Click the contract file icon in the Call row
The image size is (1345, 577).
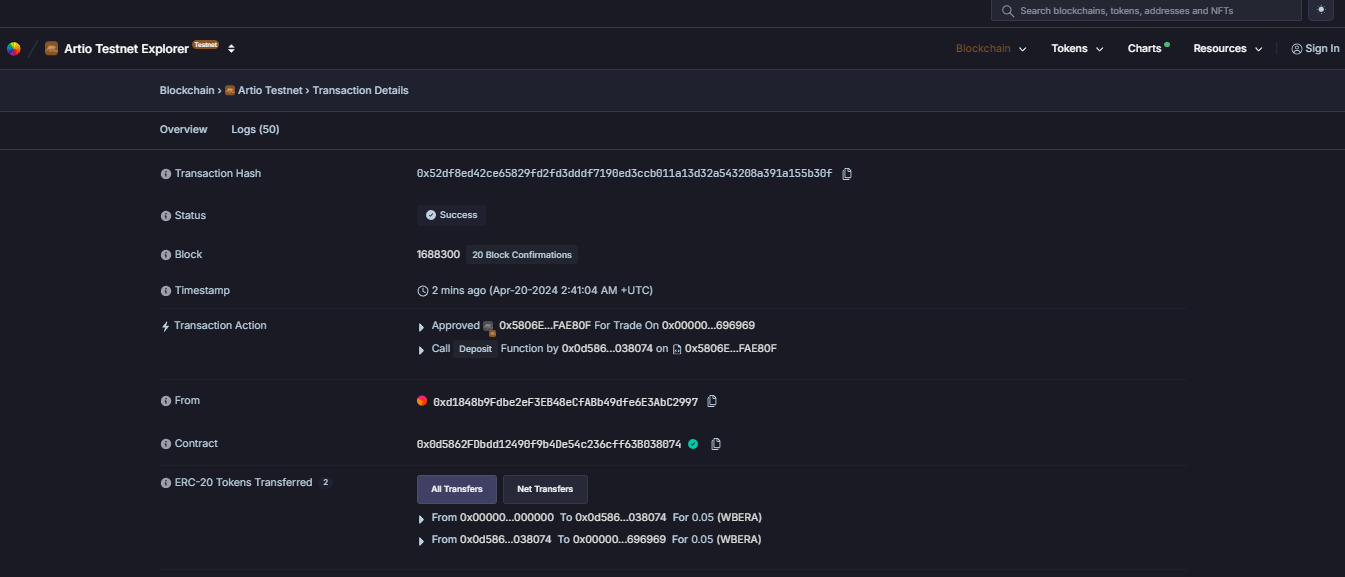pos(677,349)
